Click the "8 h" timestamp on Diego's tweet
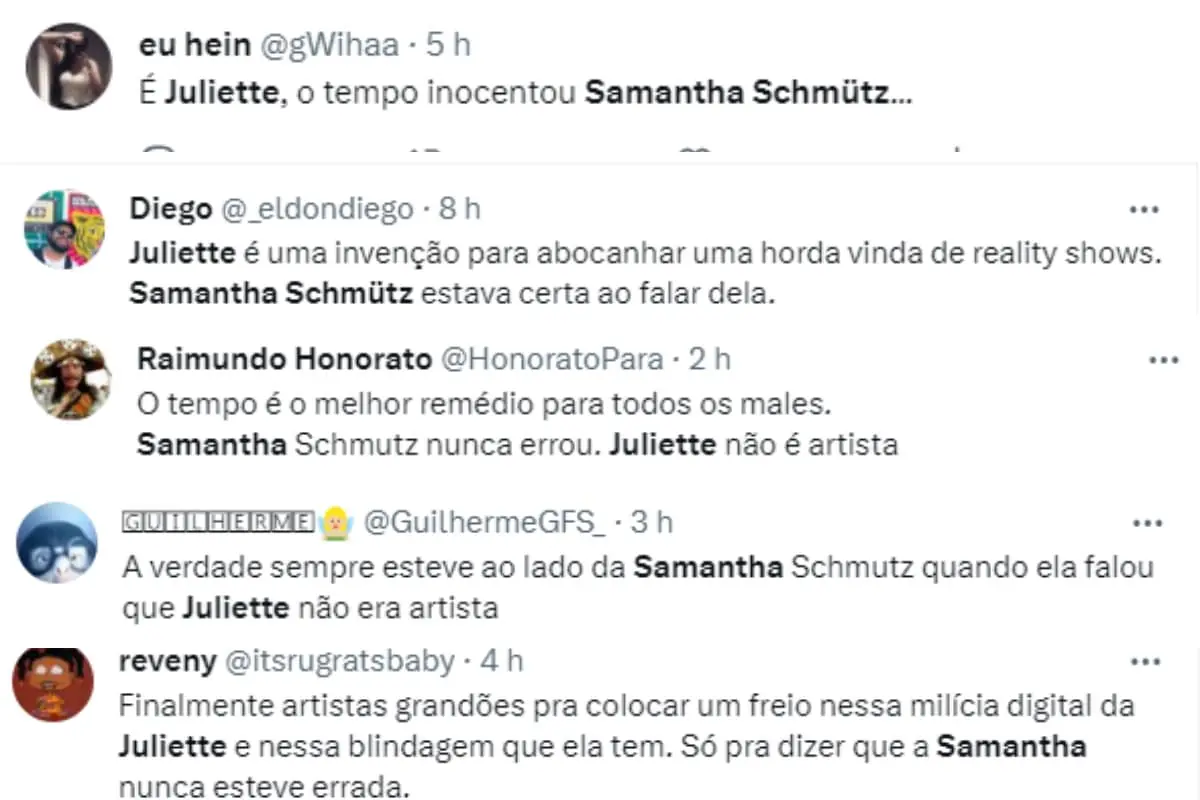This screenshot has height=800, width=1200. (x=460, y=208)
